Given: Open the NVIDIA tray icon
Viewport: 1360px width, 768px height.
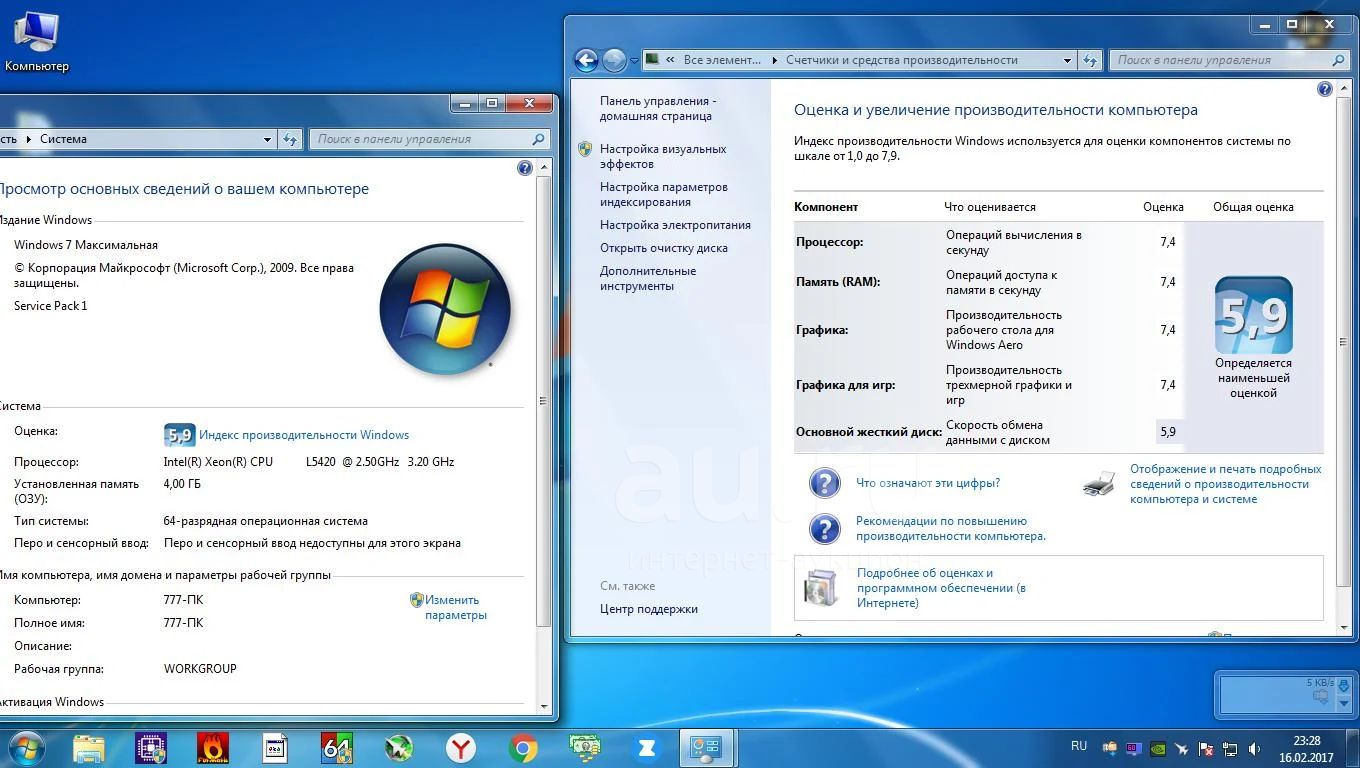Looking at the screenshot, I should coord(1157,748).
